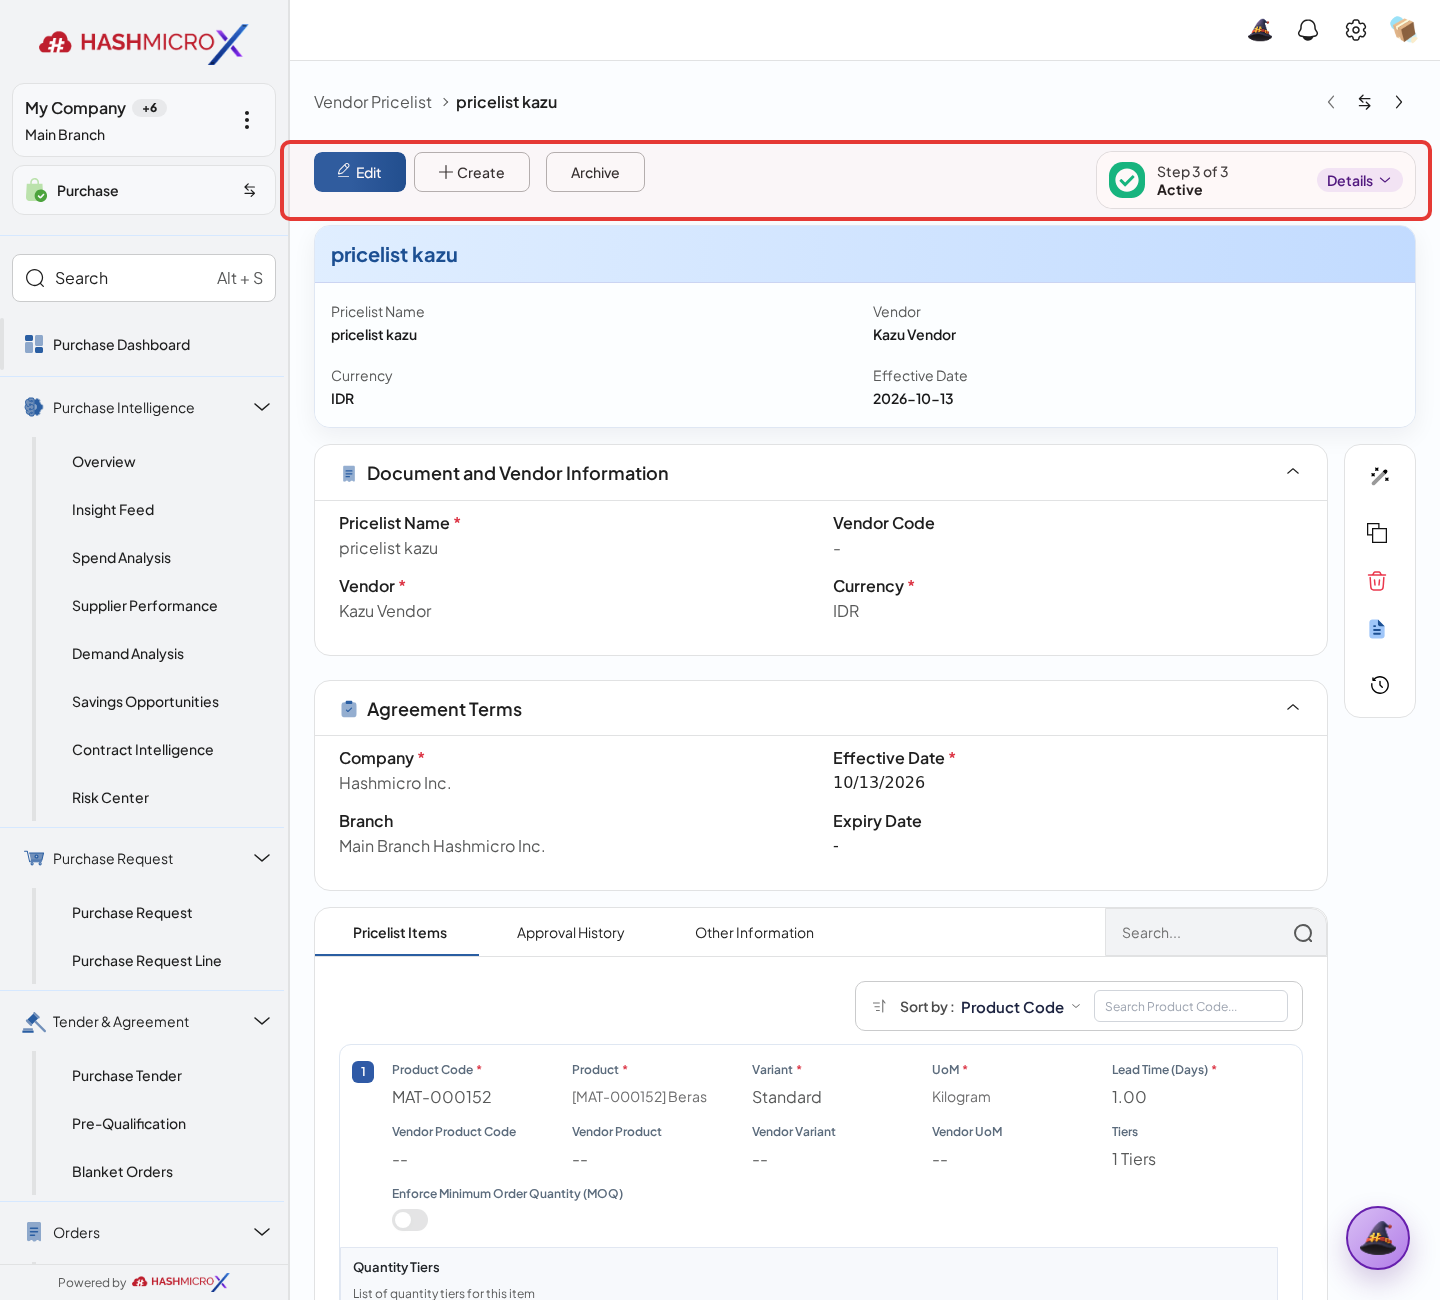Switch to Other Information tab
1440x1300 pixels.
(x=754, y=933)
